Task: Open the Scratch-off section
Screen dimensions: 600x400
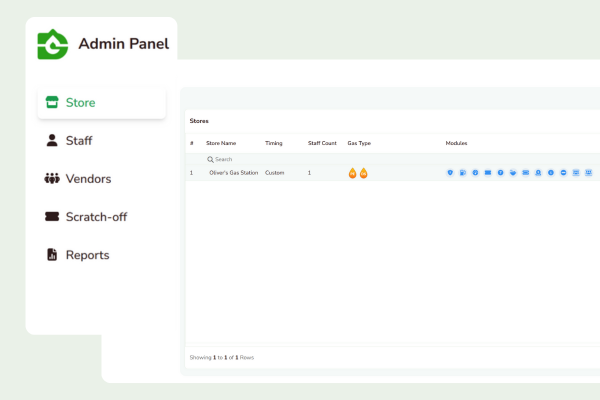Action: tap(96, 217)
